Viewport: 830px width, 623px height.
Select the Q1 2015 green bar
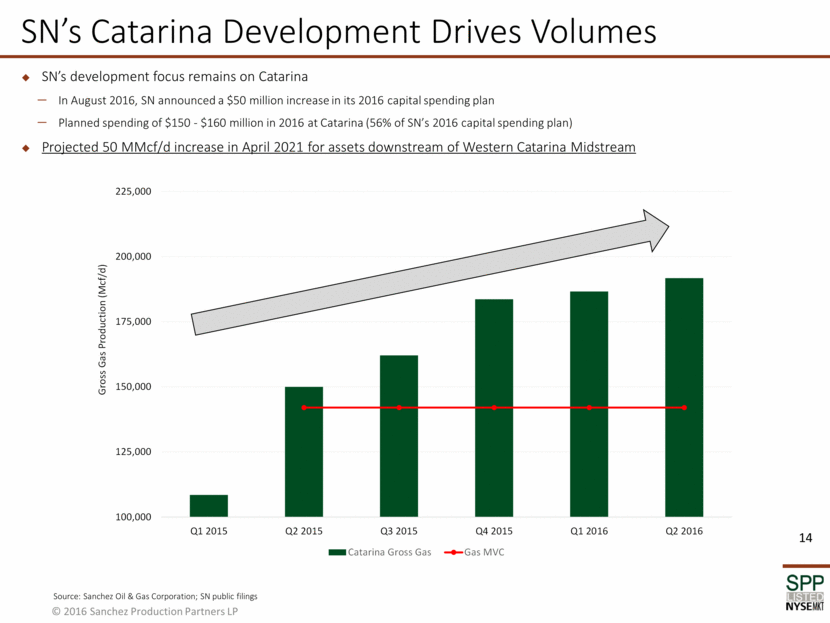[209, 505]
